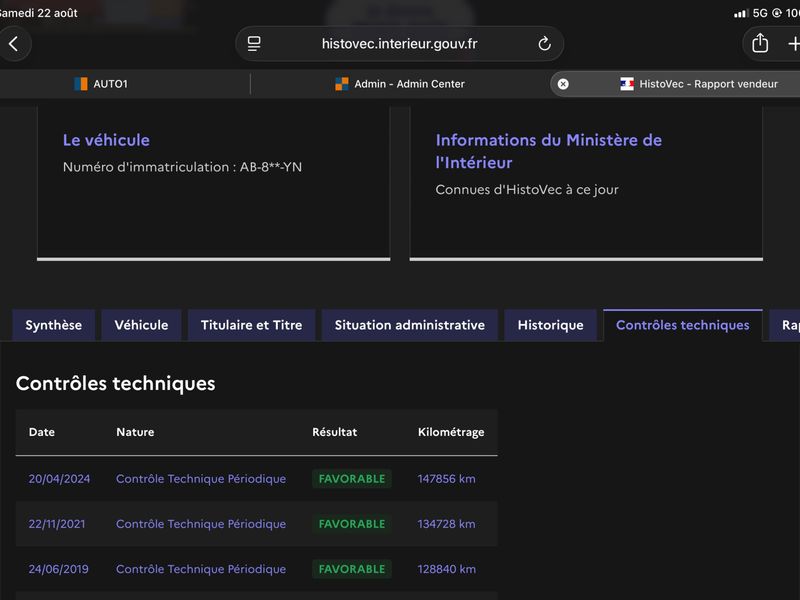Open the Titulaire et Titre tab
800x600 pixels.
[252, 325]
